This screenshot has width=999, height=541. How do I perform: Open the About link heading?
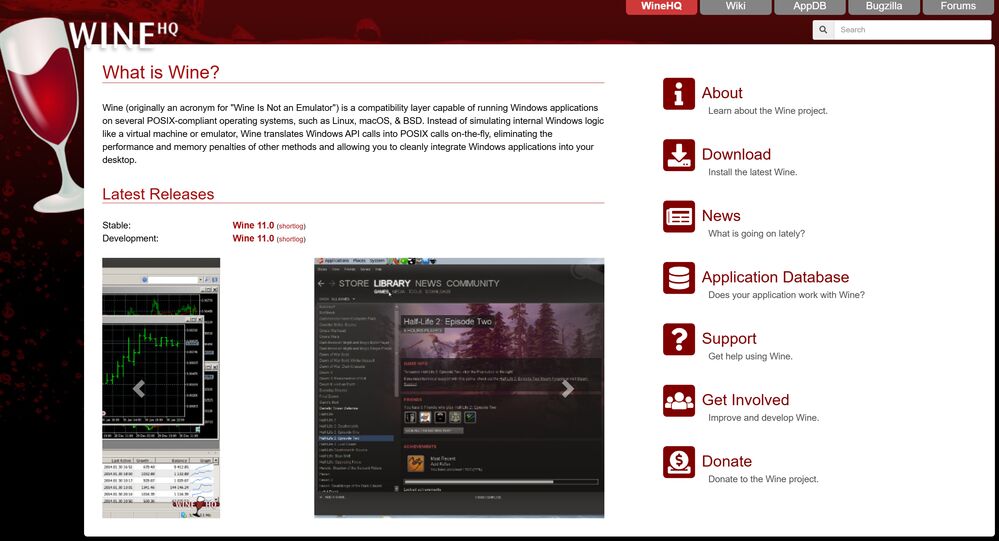[722, 93]
